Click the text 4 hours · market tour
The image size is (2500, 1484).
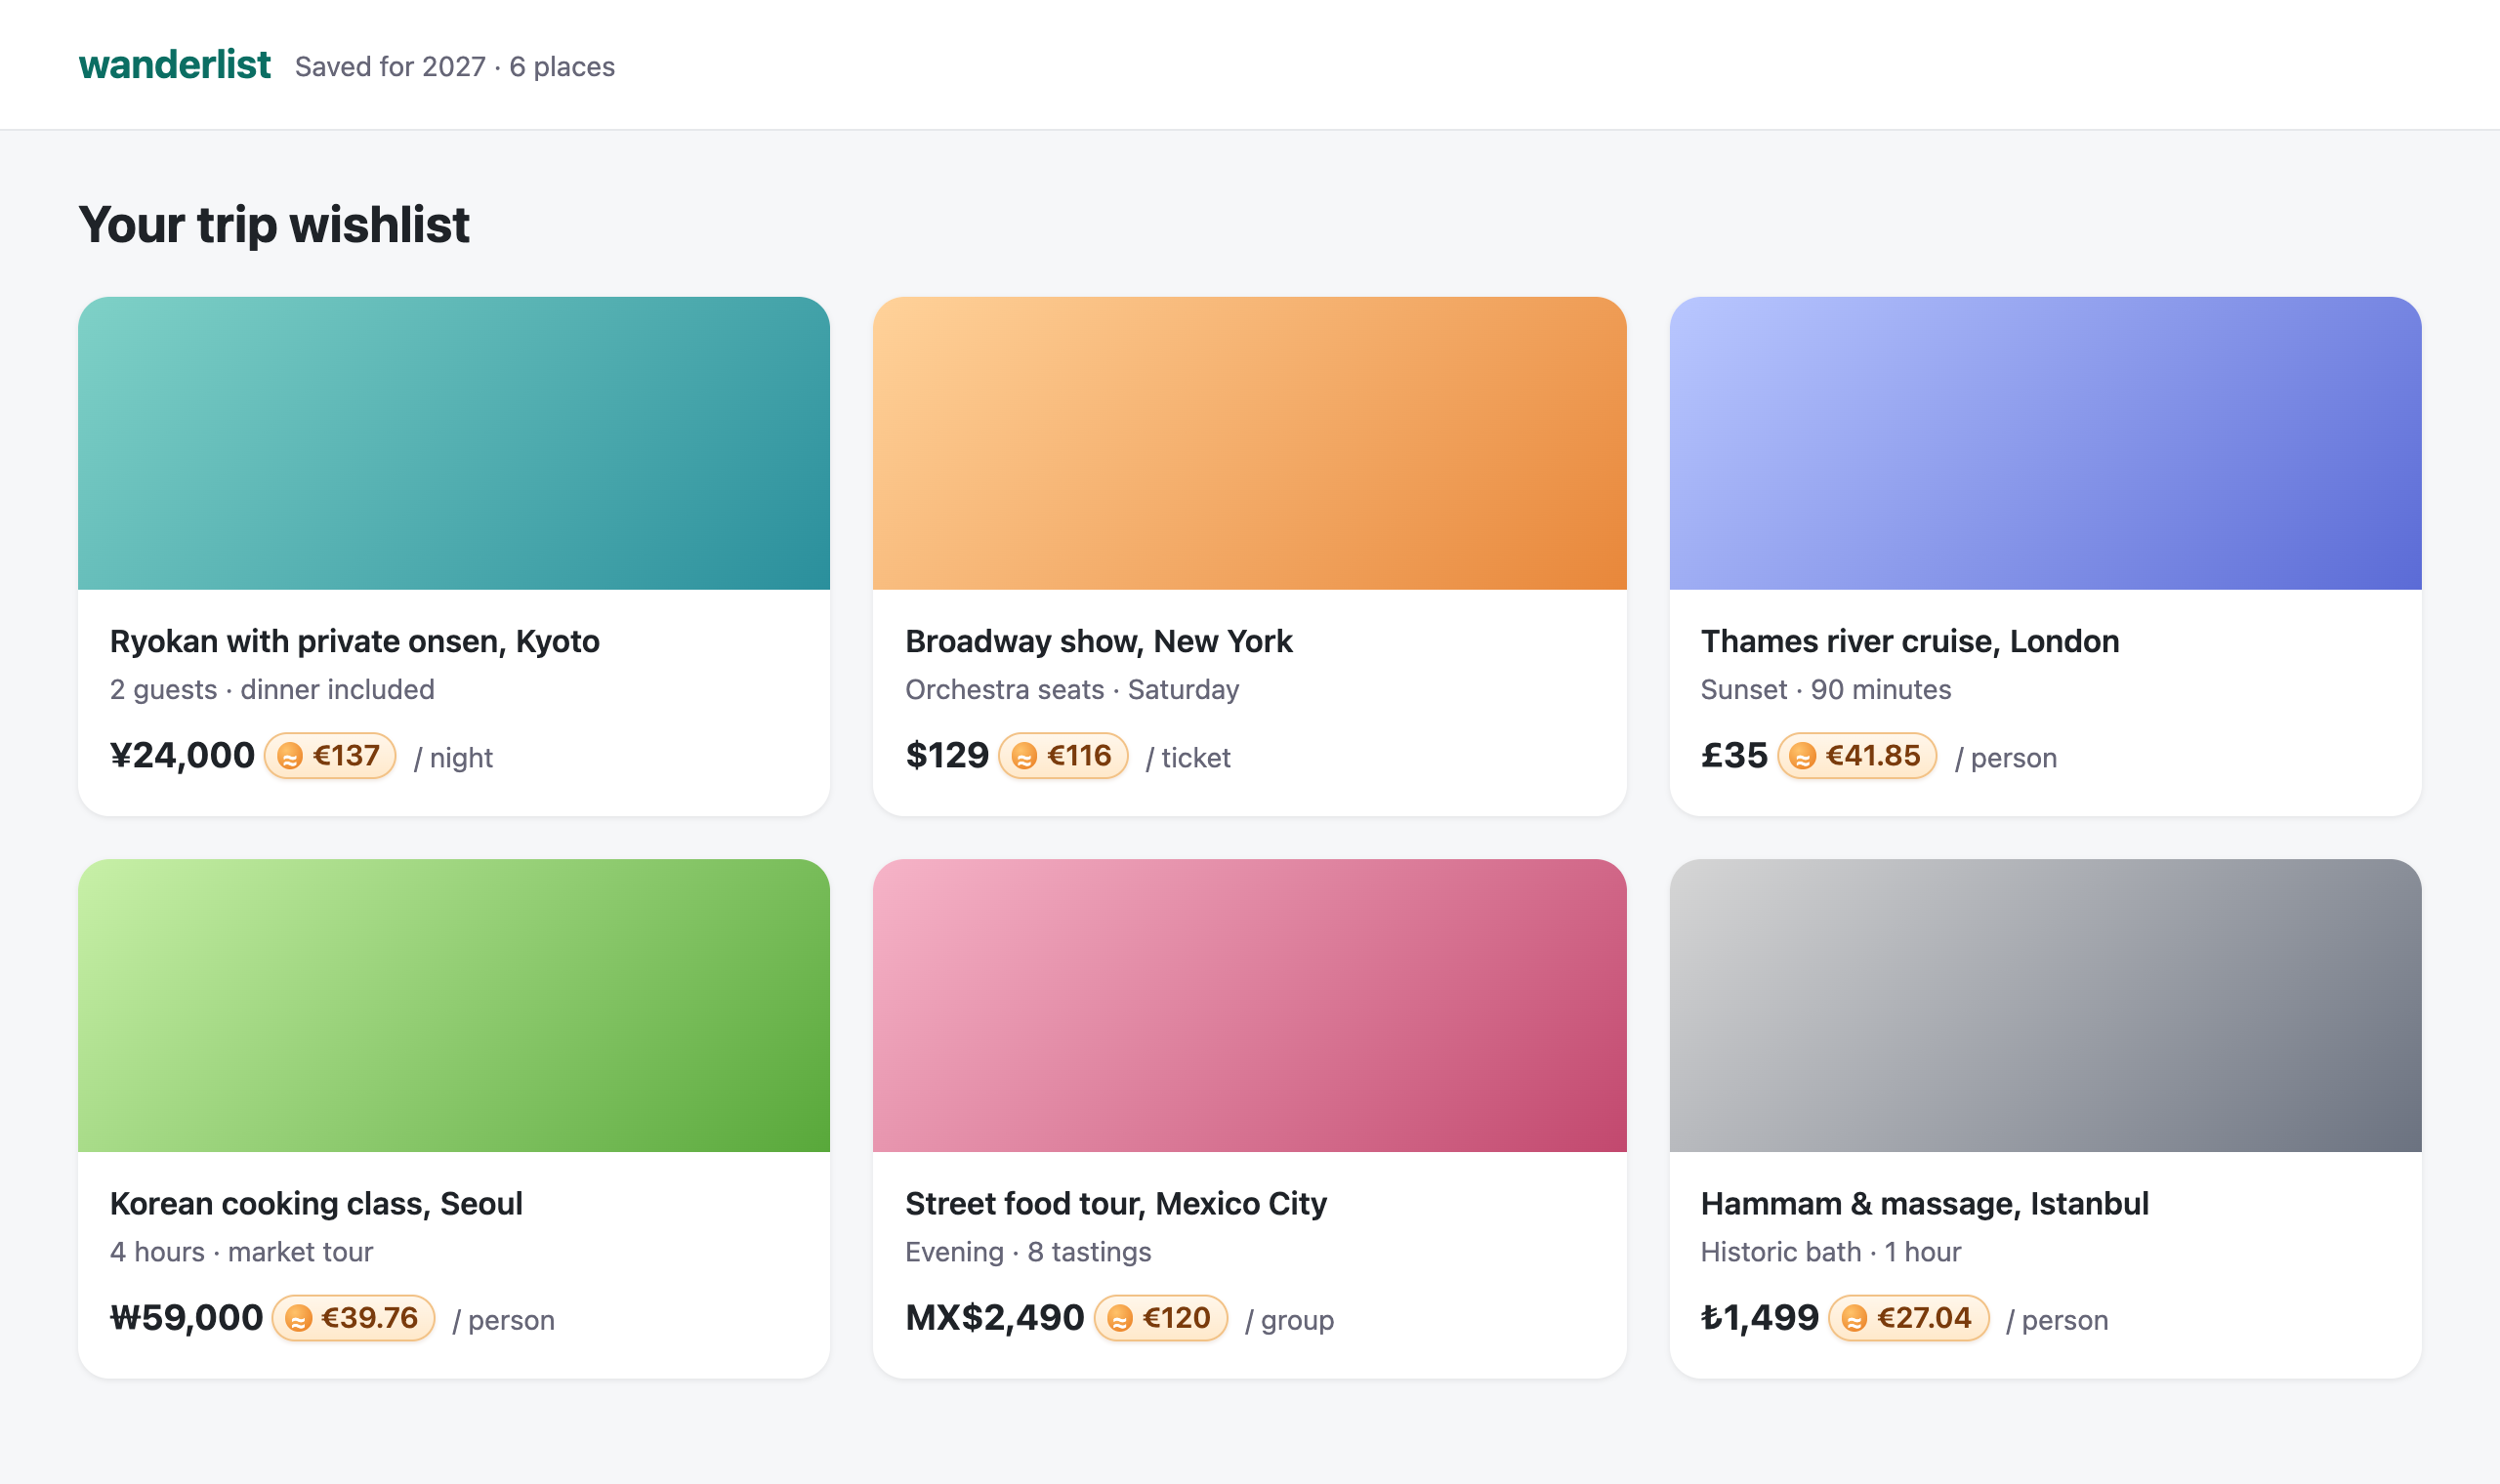241,1251
